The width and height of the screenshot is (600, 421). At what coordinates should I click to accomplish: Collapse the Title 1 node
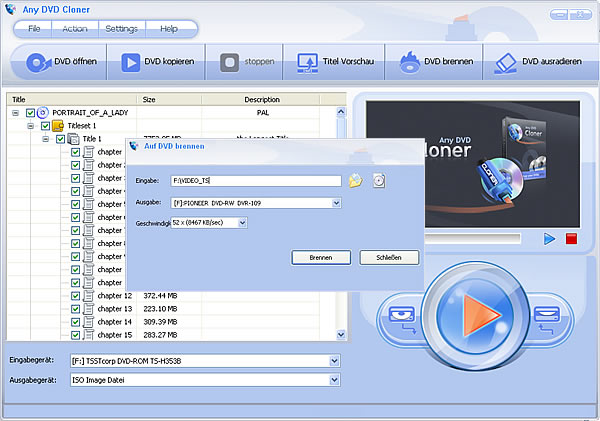click(x=45, y=139)
